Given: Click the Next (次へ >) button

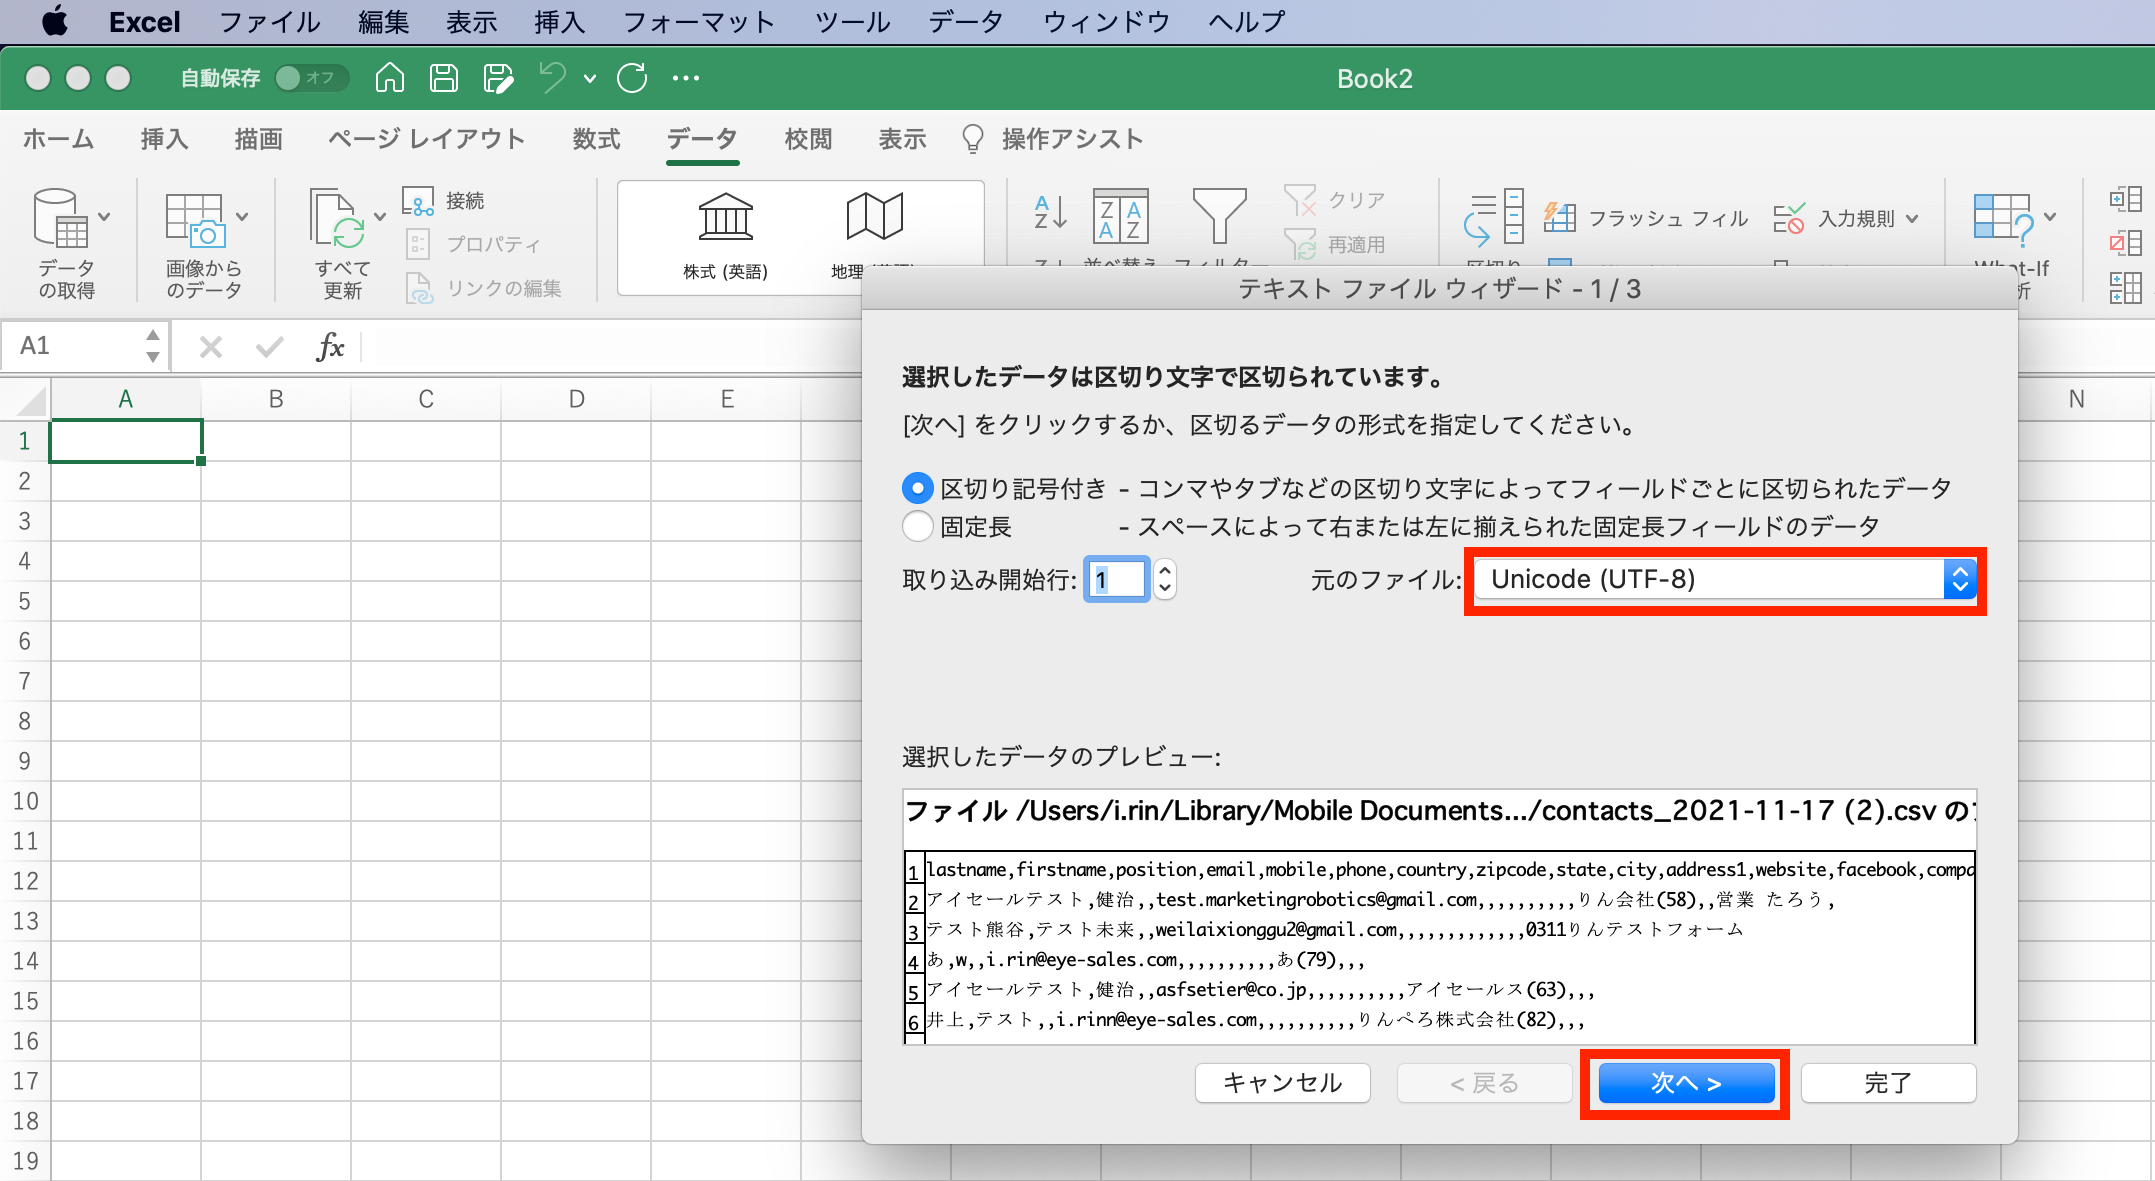Looking at the screenshot, I should point(1685,1083).
